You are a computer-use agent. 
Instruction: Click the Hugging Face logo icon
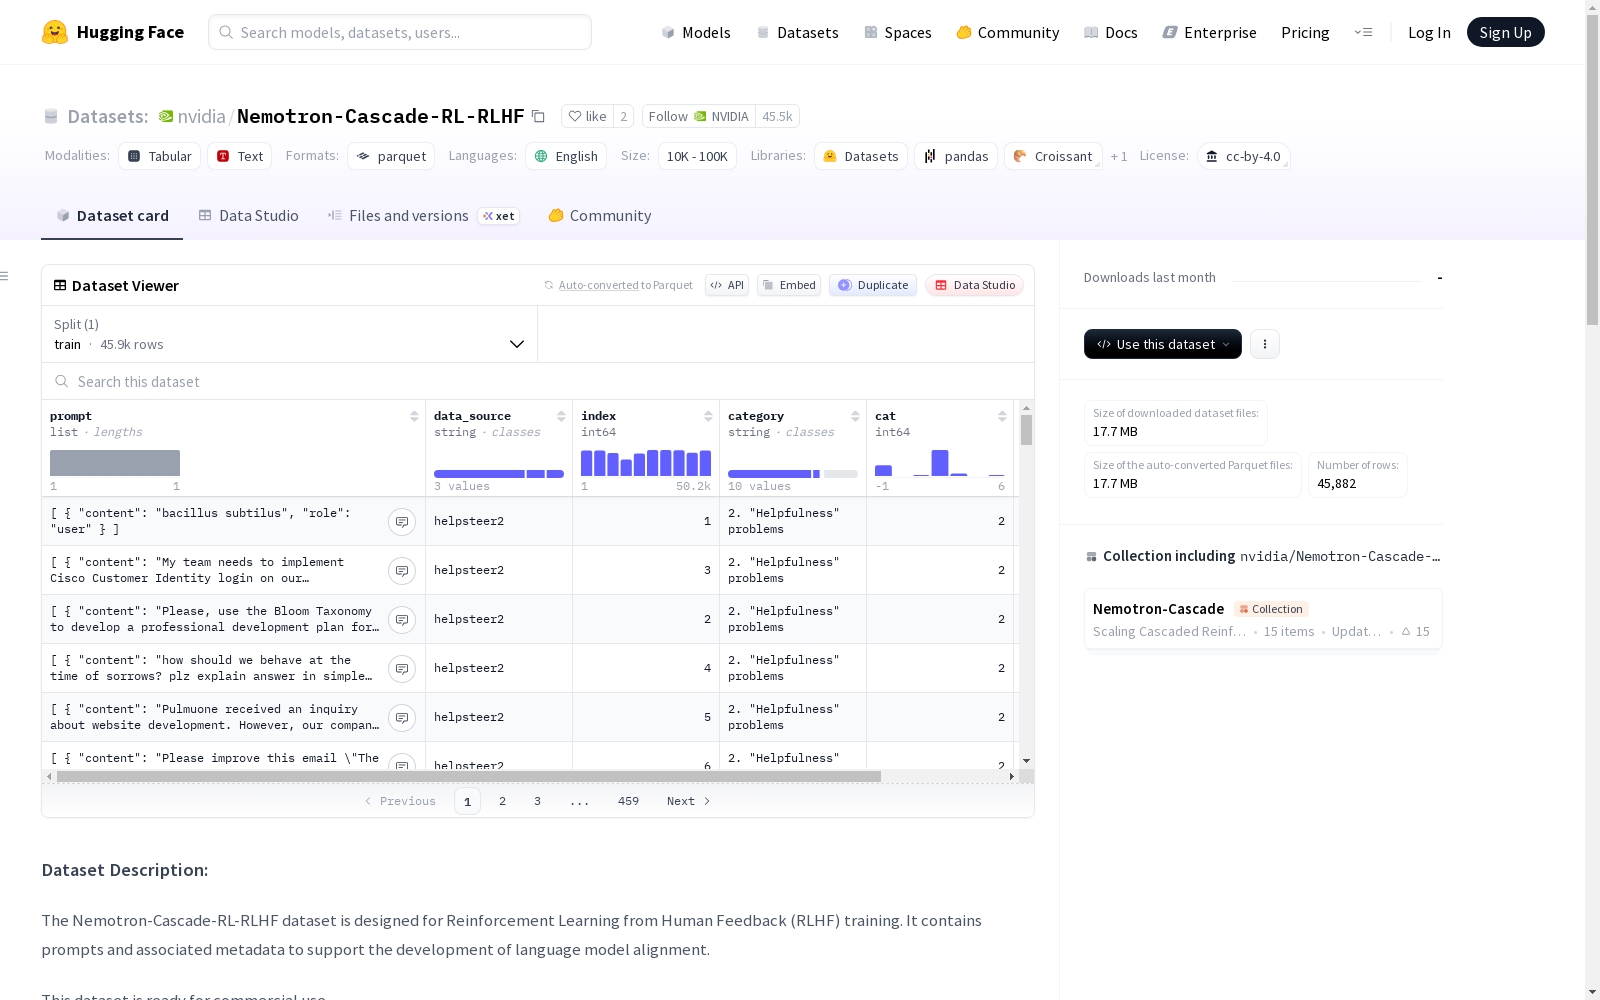pyautogui.click(x=55, y=32)
